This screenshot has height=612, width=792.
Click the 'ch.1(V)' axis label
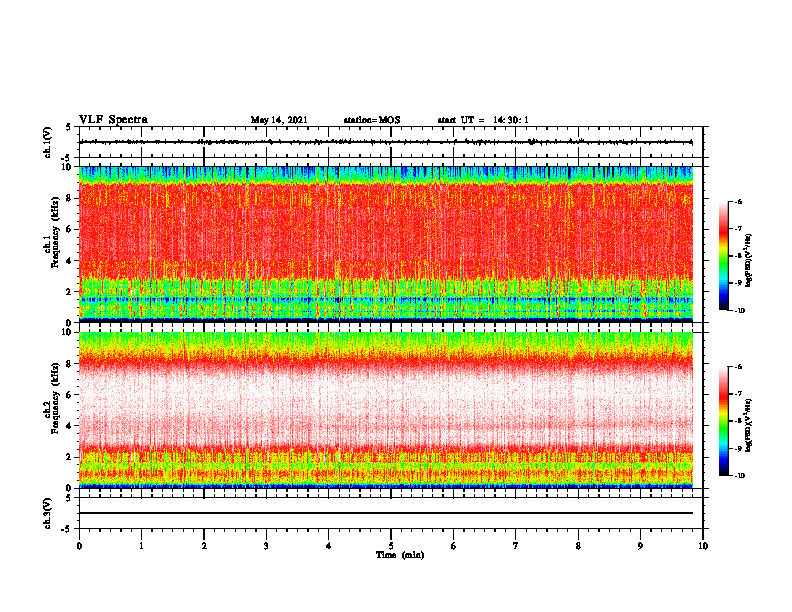pos(47,142)
